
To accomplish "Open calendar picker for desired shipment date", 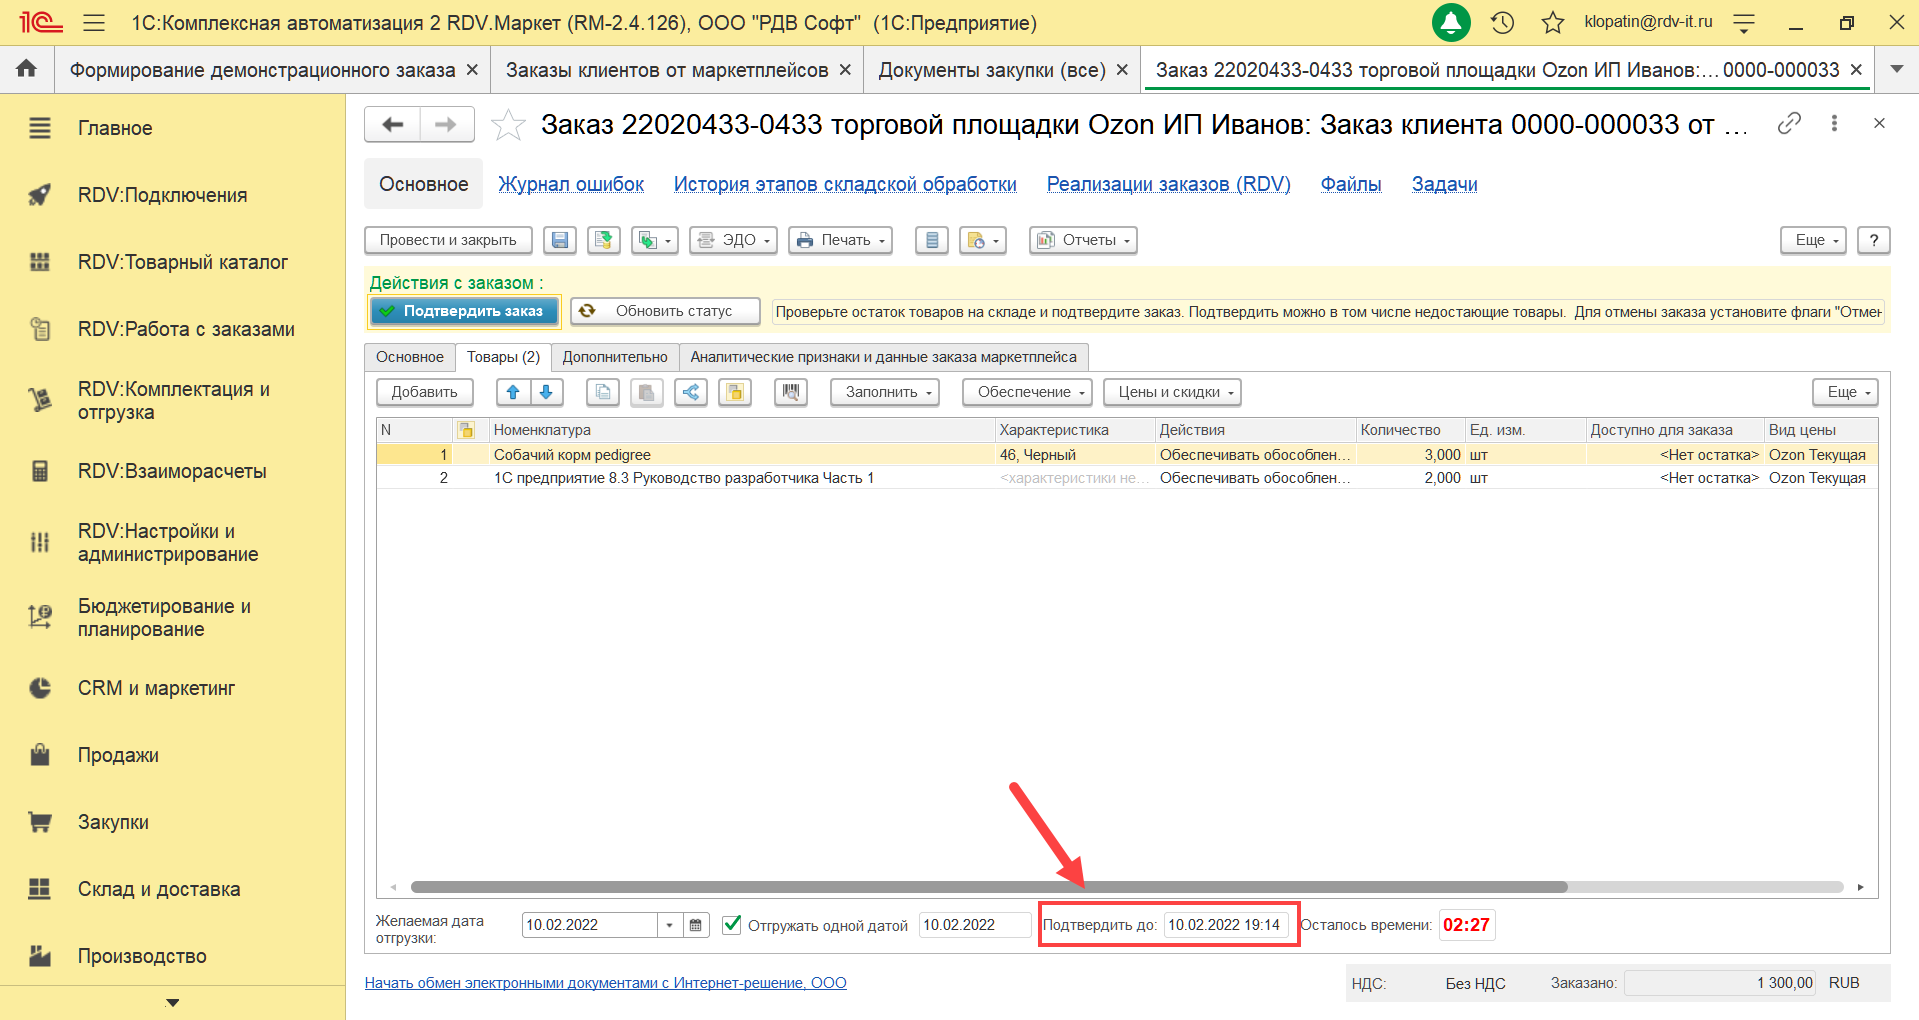I will click(x=696, y=925).
